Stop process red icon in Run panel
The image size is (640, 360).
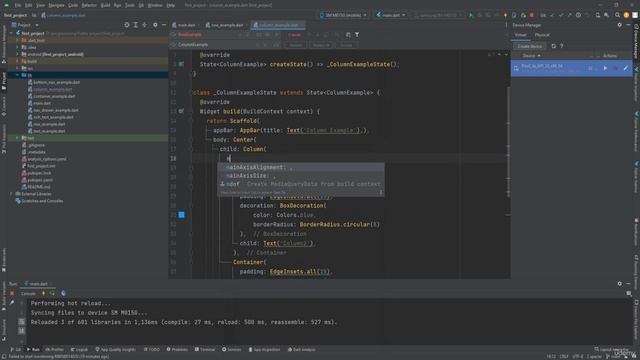tap(12, 293)
